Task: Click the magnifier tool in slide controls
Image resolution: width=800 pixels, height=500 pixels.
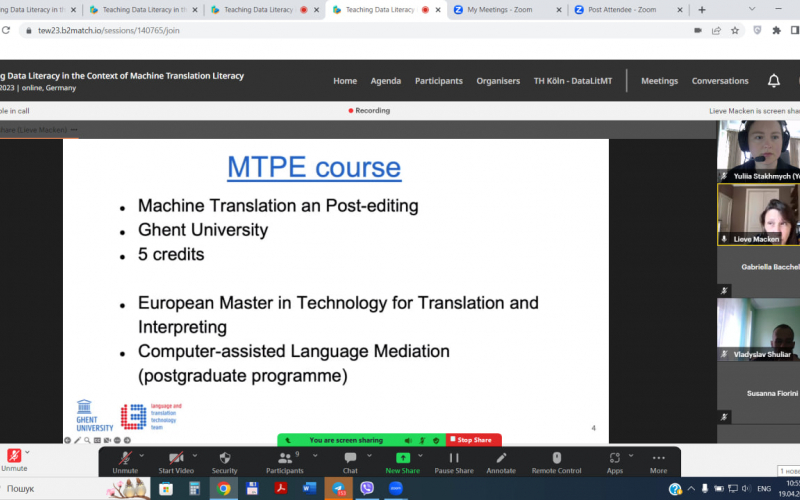Action: [87, 440]
